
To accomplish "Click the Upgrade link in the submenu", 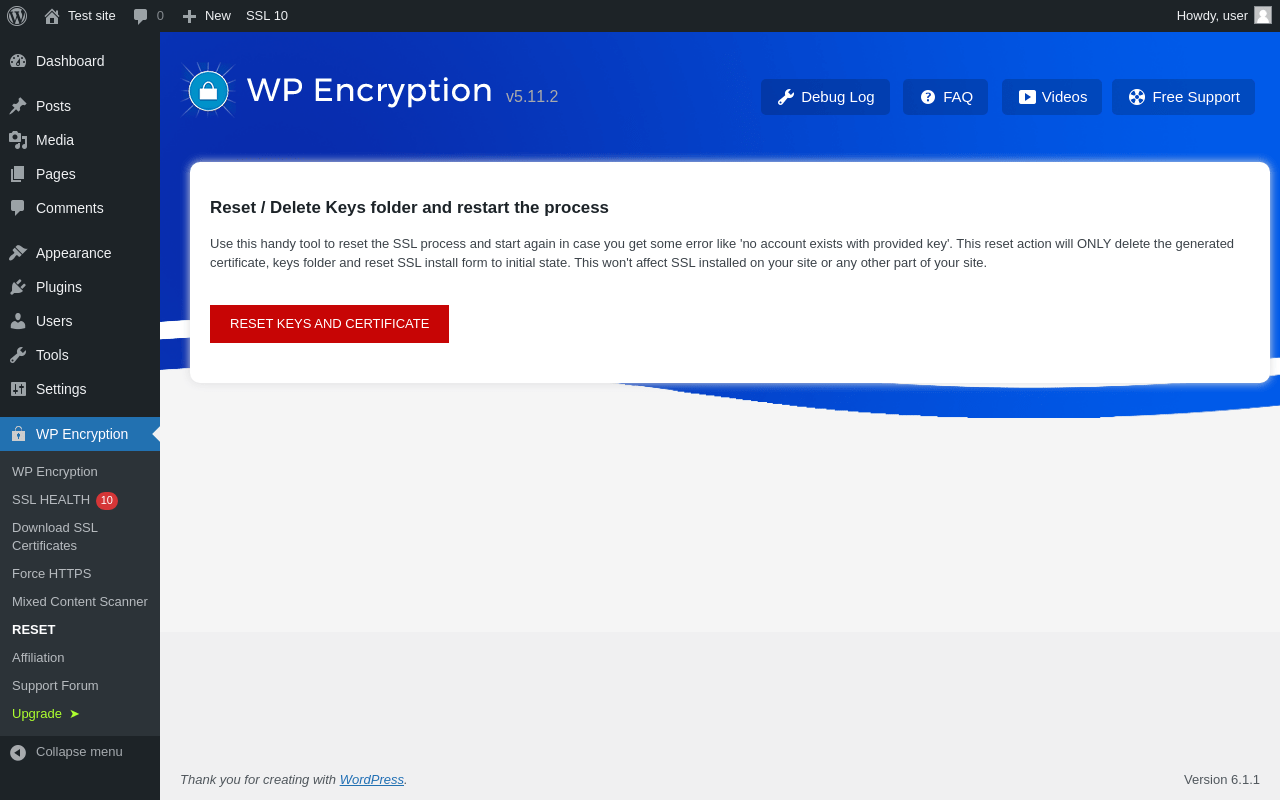I will pyautogui.click(x=38, y=714).
